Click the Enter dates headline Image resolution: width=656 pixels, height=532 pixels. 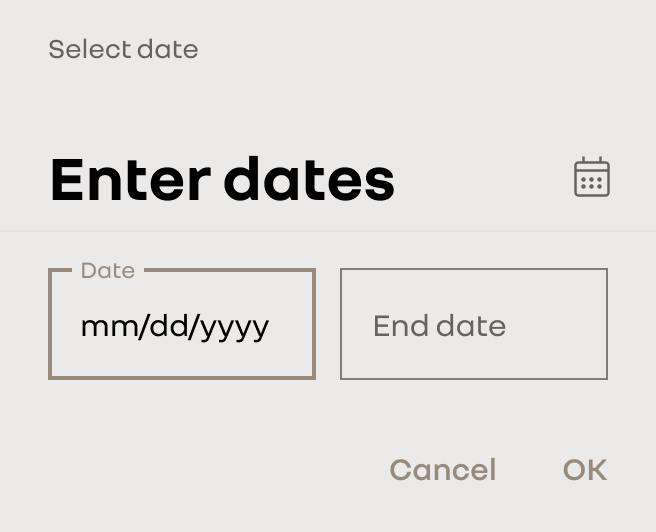click(x=222, y=179)
